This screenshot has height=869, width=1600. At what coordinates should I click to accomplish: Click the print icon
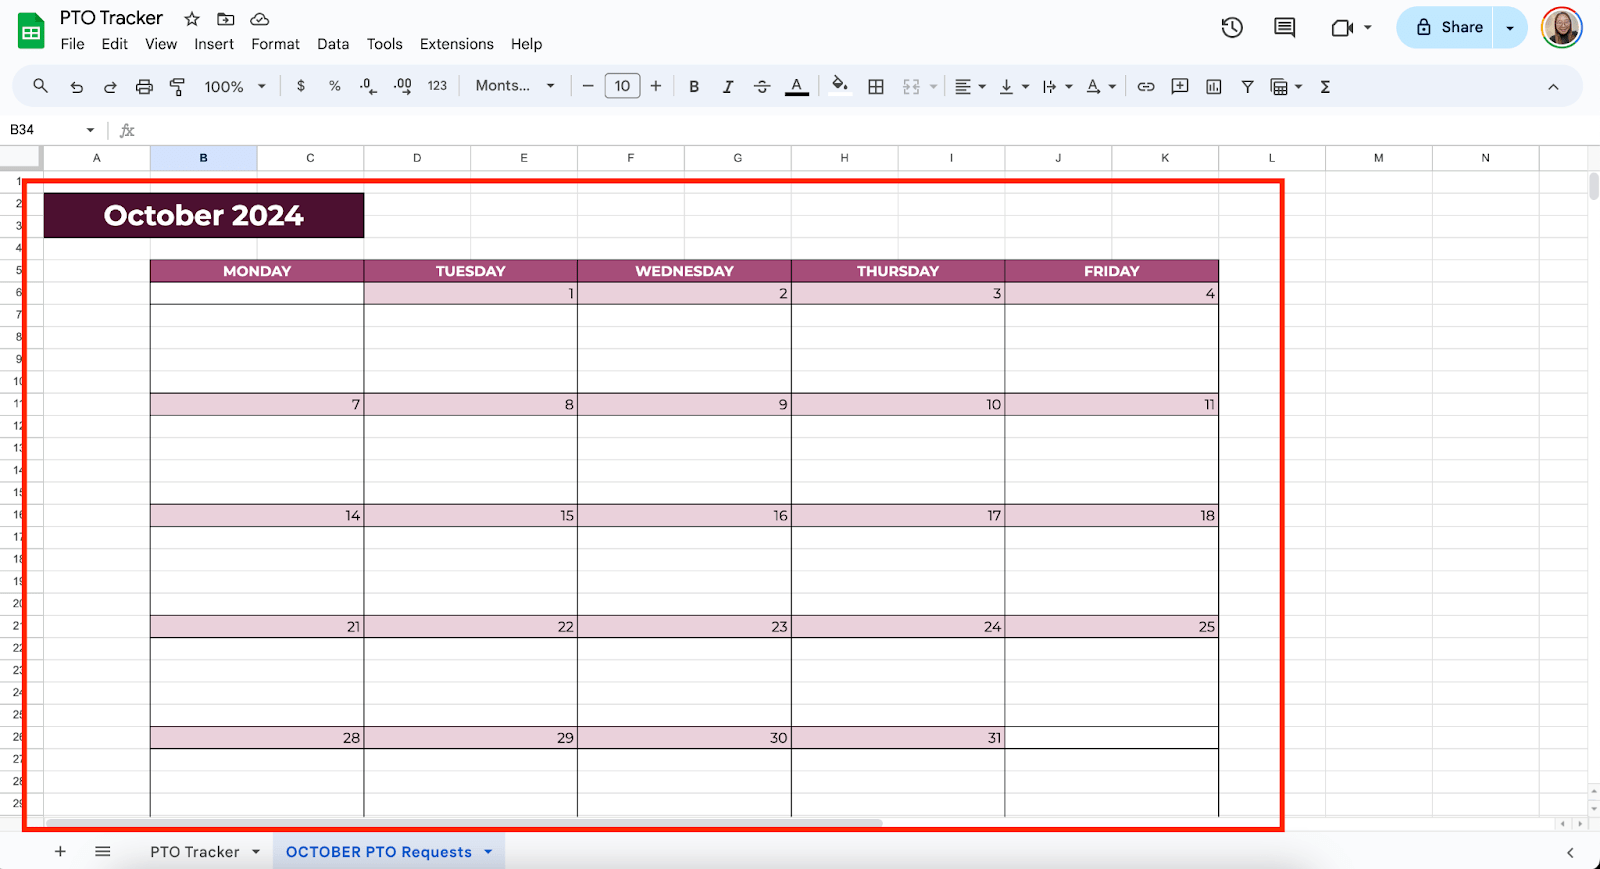tap(144, 87)
